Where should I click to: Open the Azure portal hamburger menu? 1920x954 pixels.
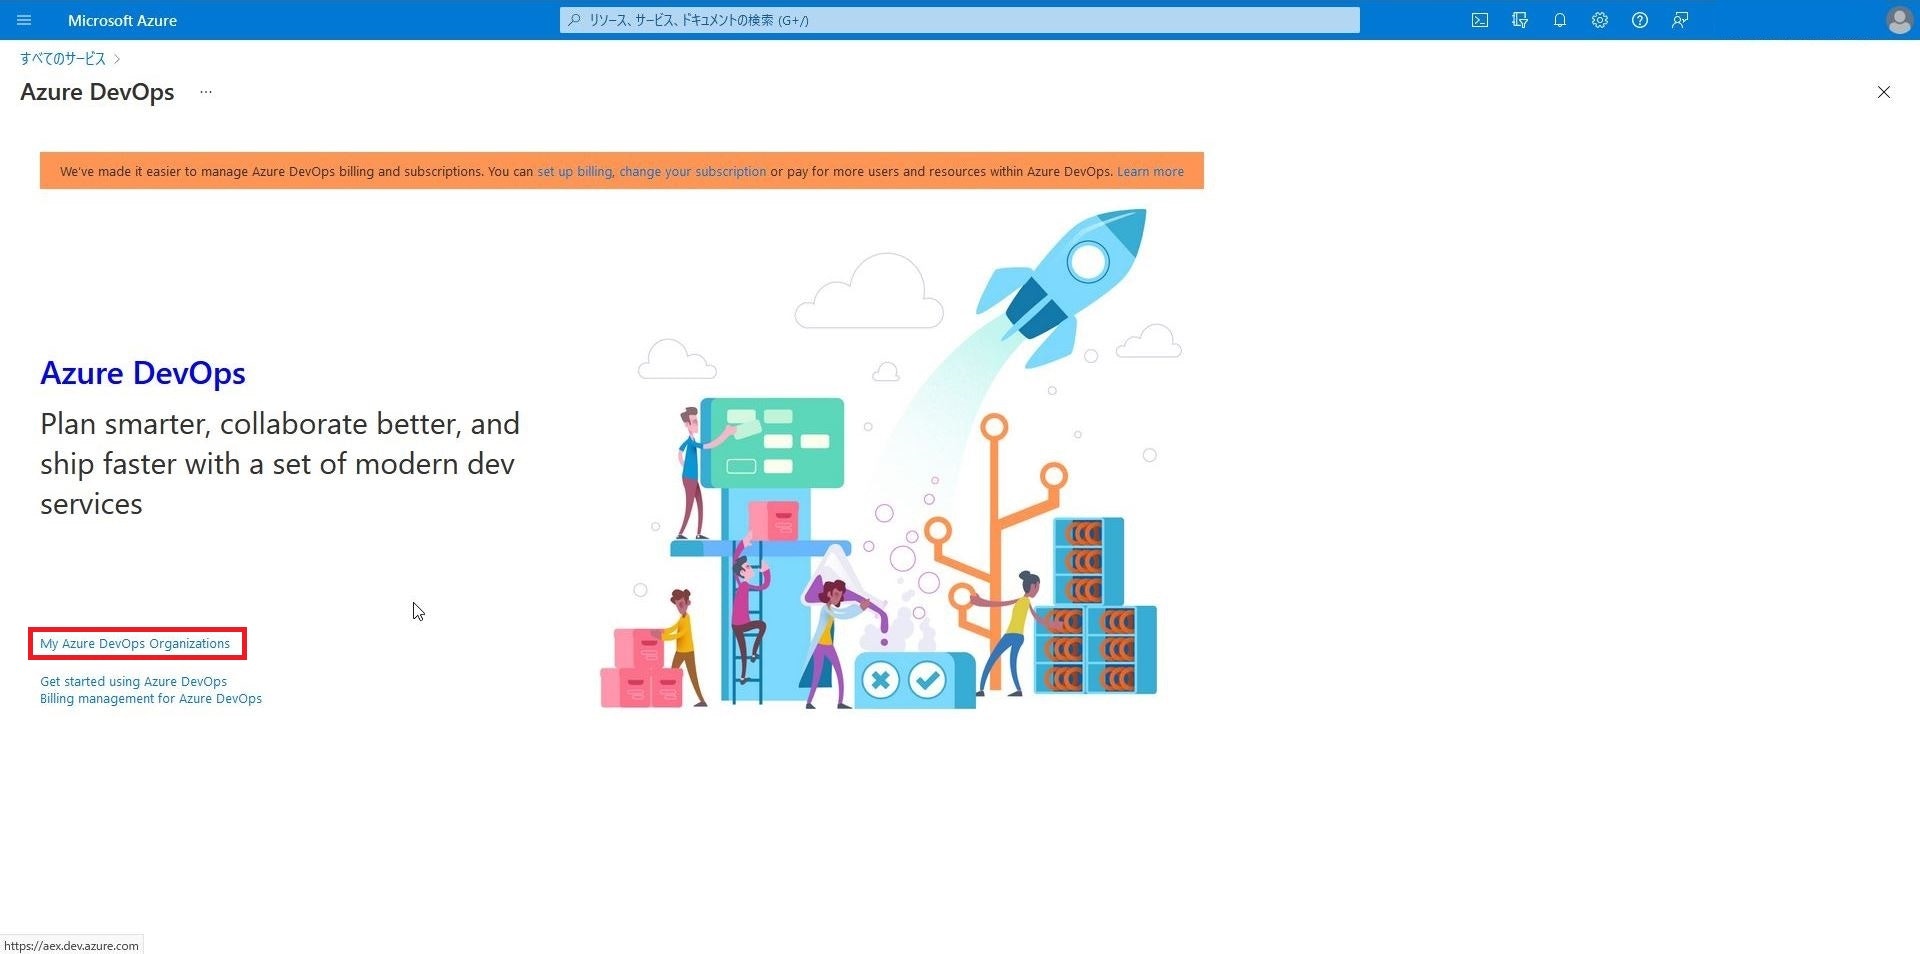click(x=24, y=20)
